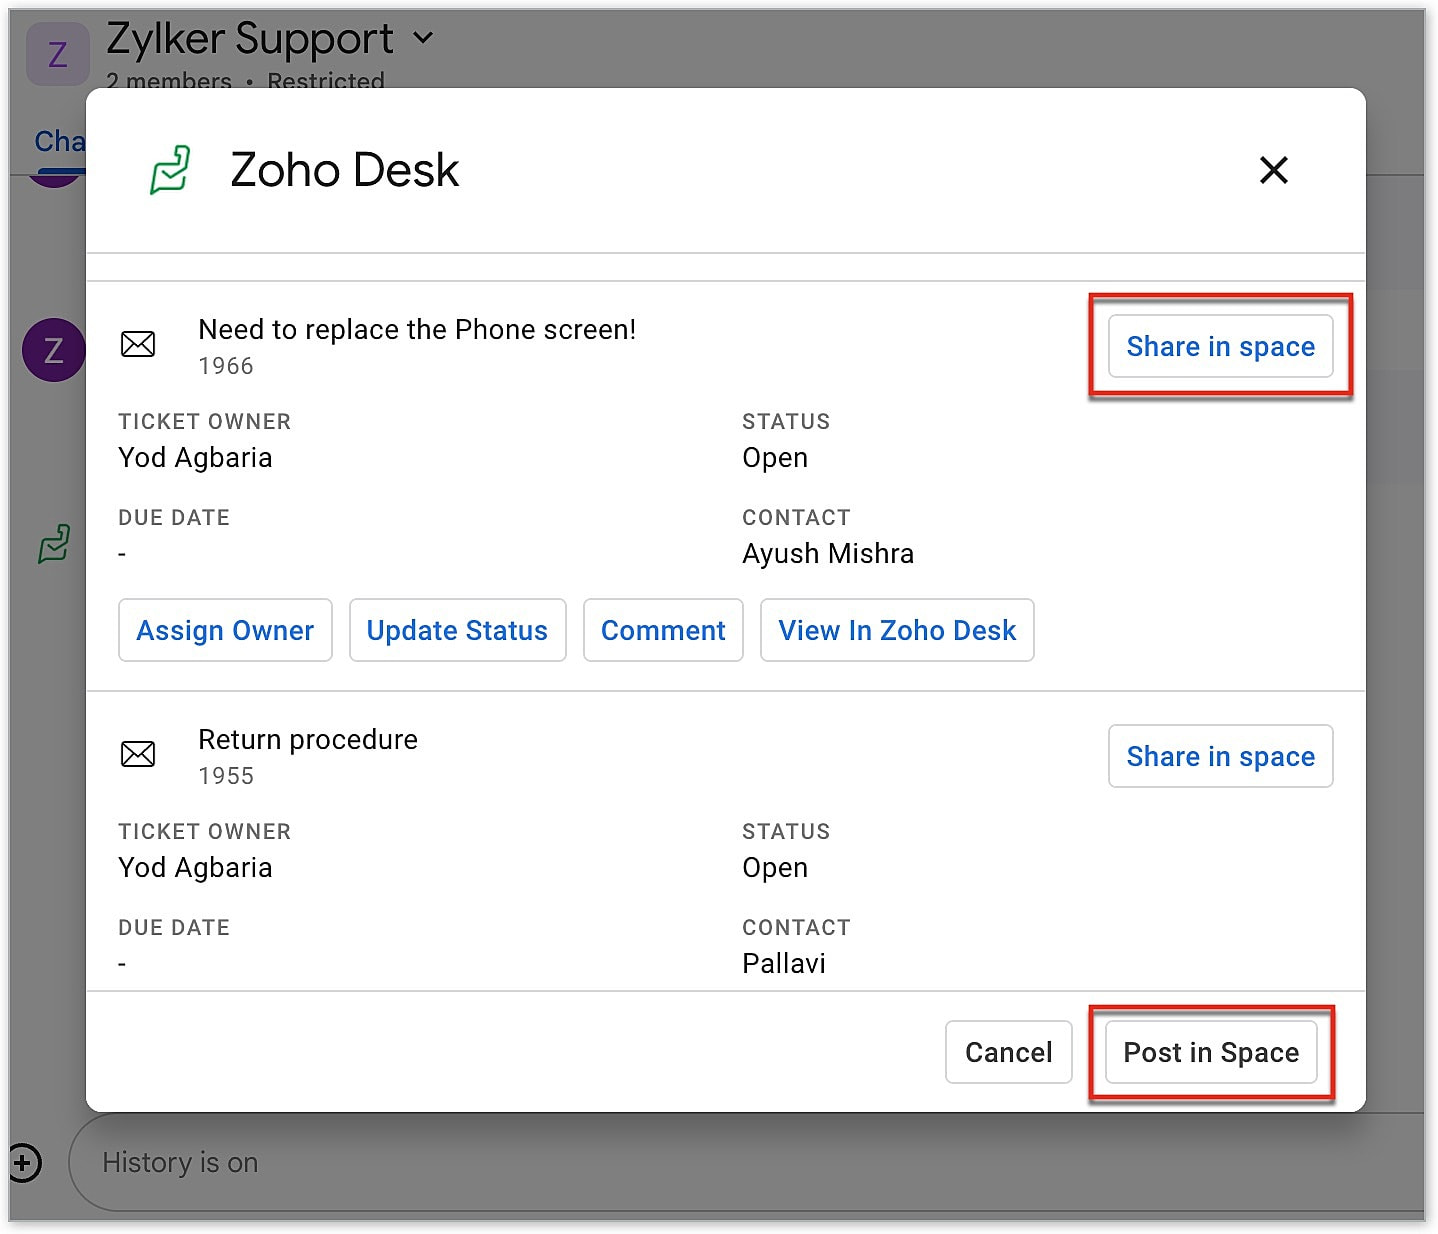Click the Assign Owner button
The height and width of the screenshot is (1234, 1438).
click(x=225, y=630)
